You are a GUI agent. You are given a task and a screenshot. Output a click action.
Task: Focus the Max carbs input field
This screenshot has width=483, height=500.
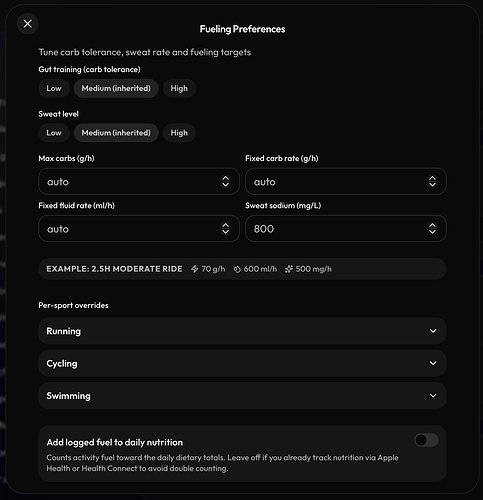coord(139,182)
